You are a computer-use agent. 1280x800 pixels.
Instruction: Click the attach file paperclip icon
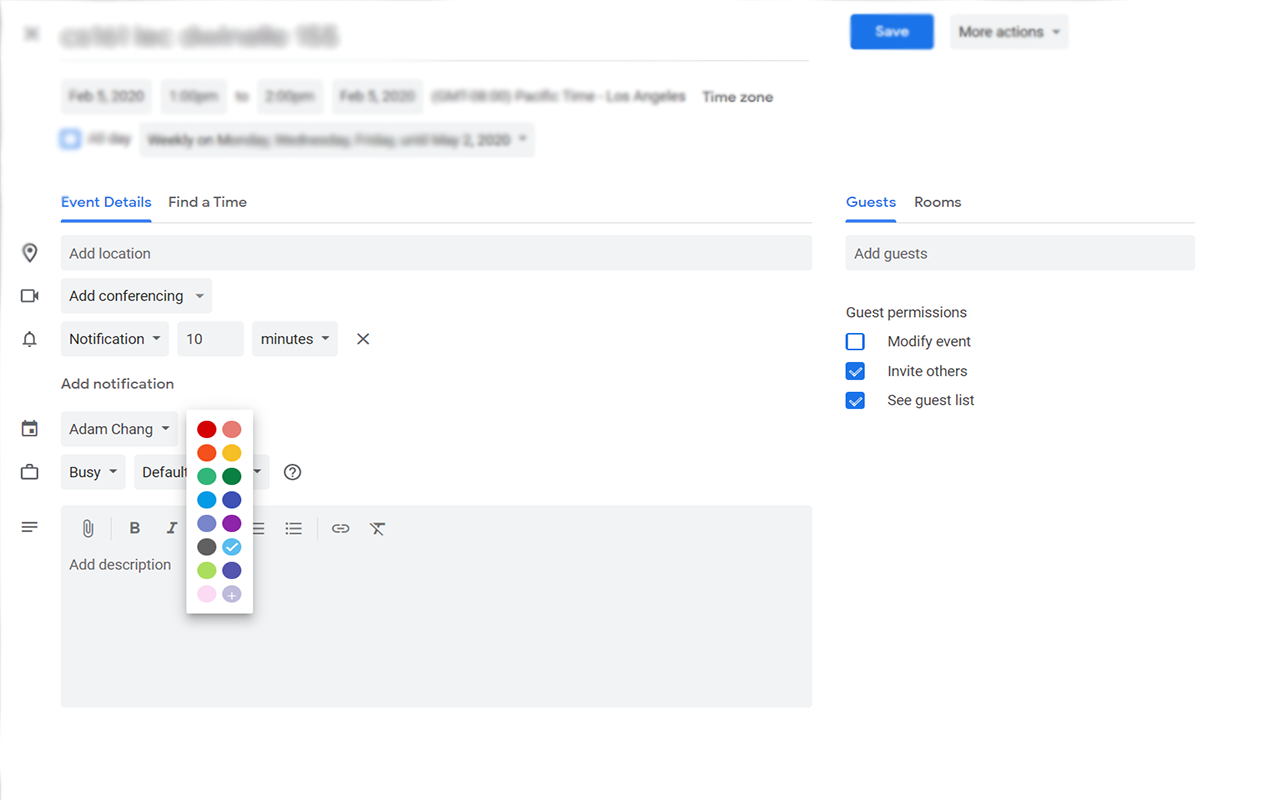coord(88,529)
